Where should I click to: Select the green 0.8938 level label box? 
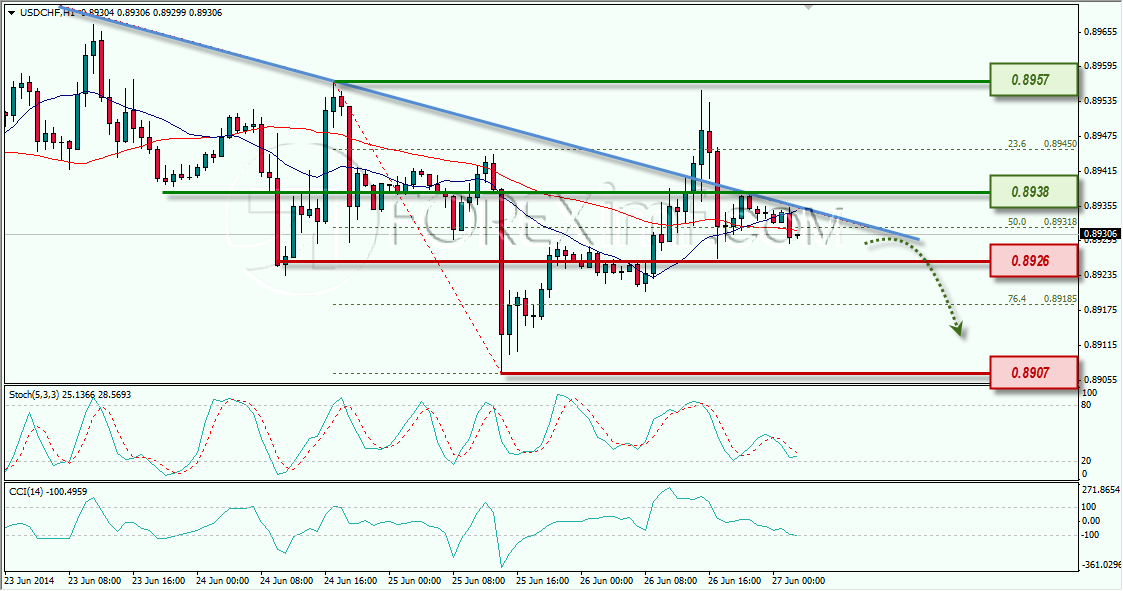[1033, 191]
